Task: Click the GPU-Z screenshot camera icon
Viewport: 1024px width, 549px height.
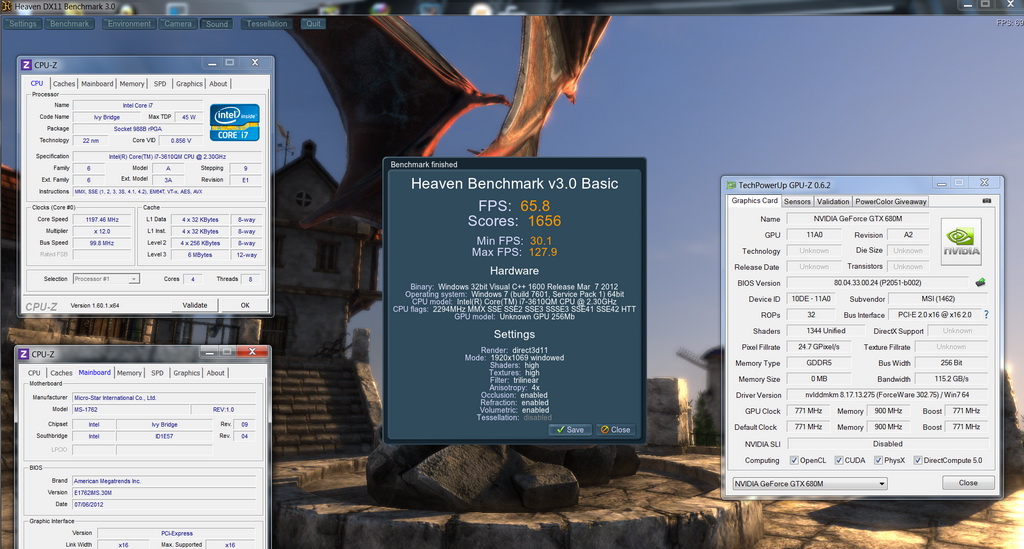Action: click(987, 201)
